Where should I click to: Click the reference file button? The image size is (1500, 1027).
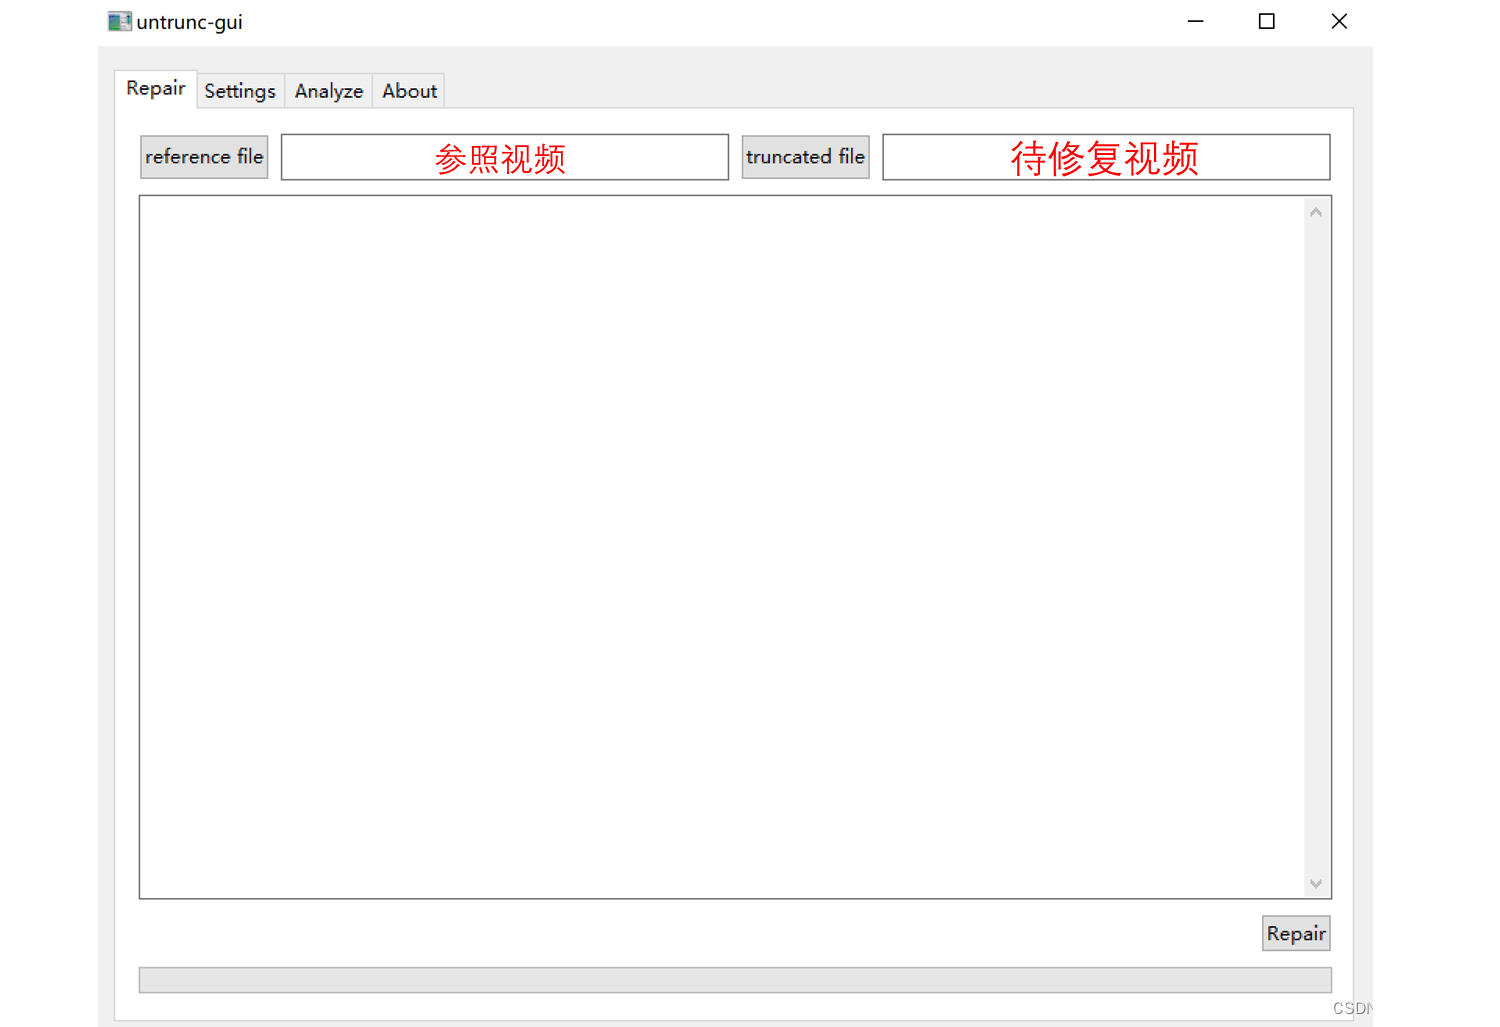coord(204,157)
